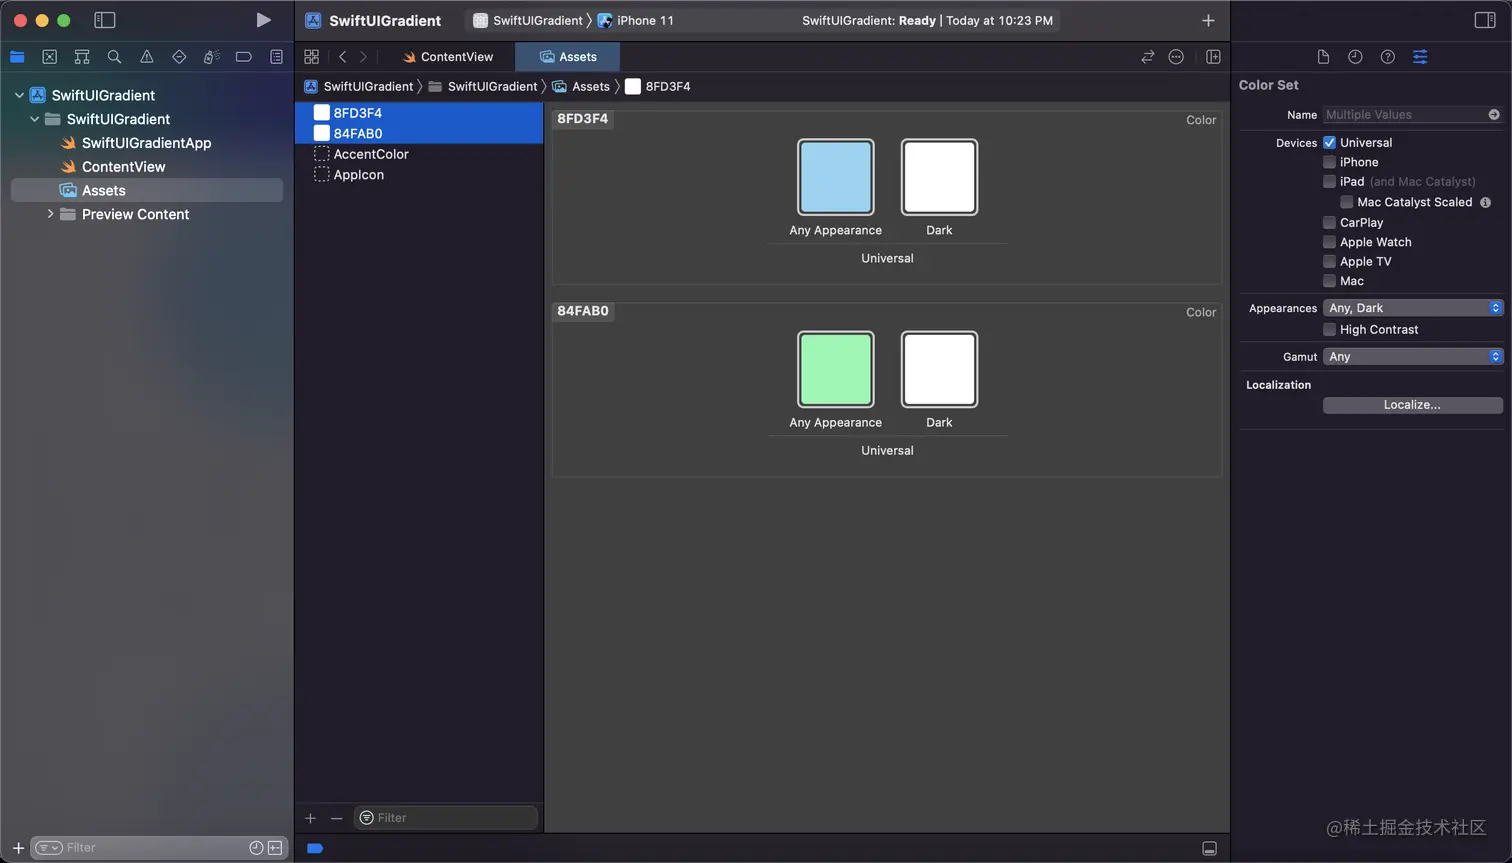Collapse the SwiftUIGradient project root

click(19, 95)
